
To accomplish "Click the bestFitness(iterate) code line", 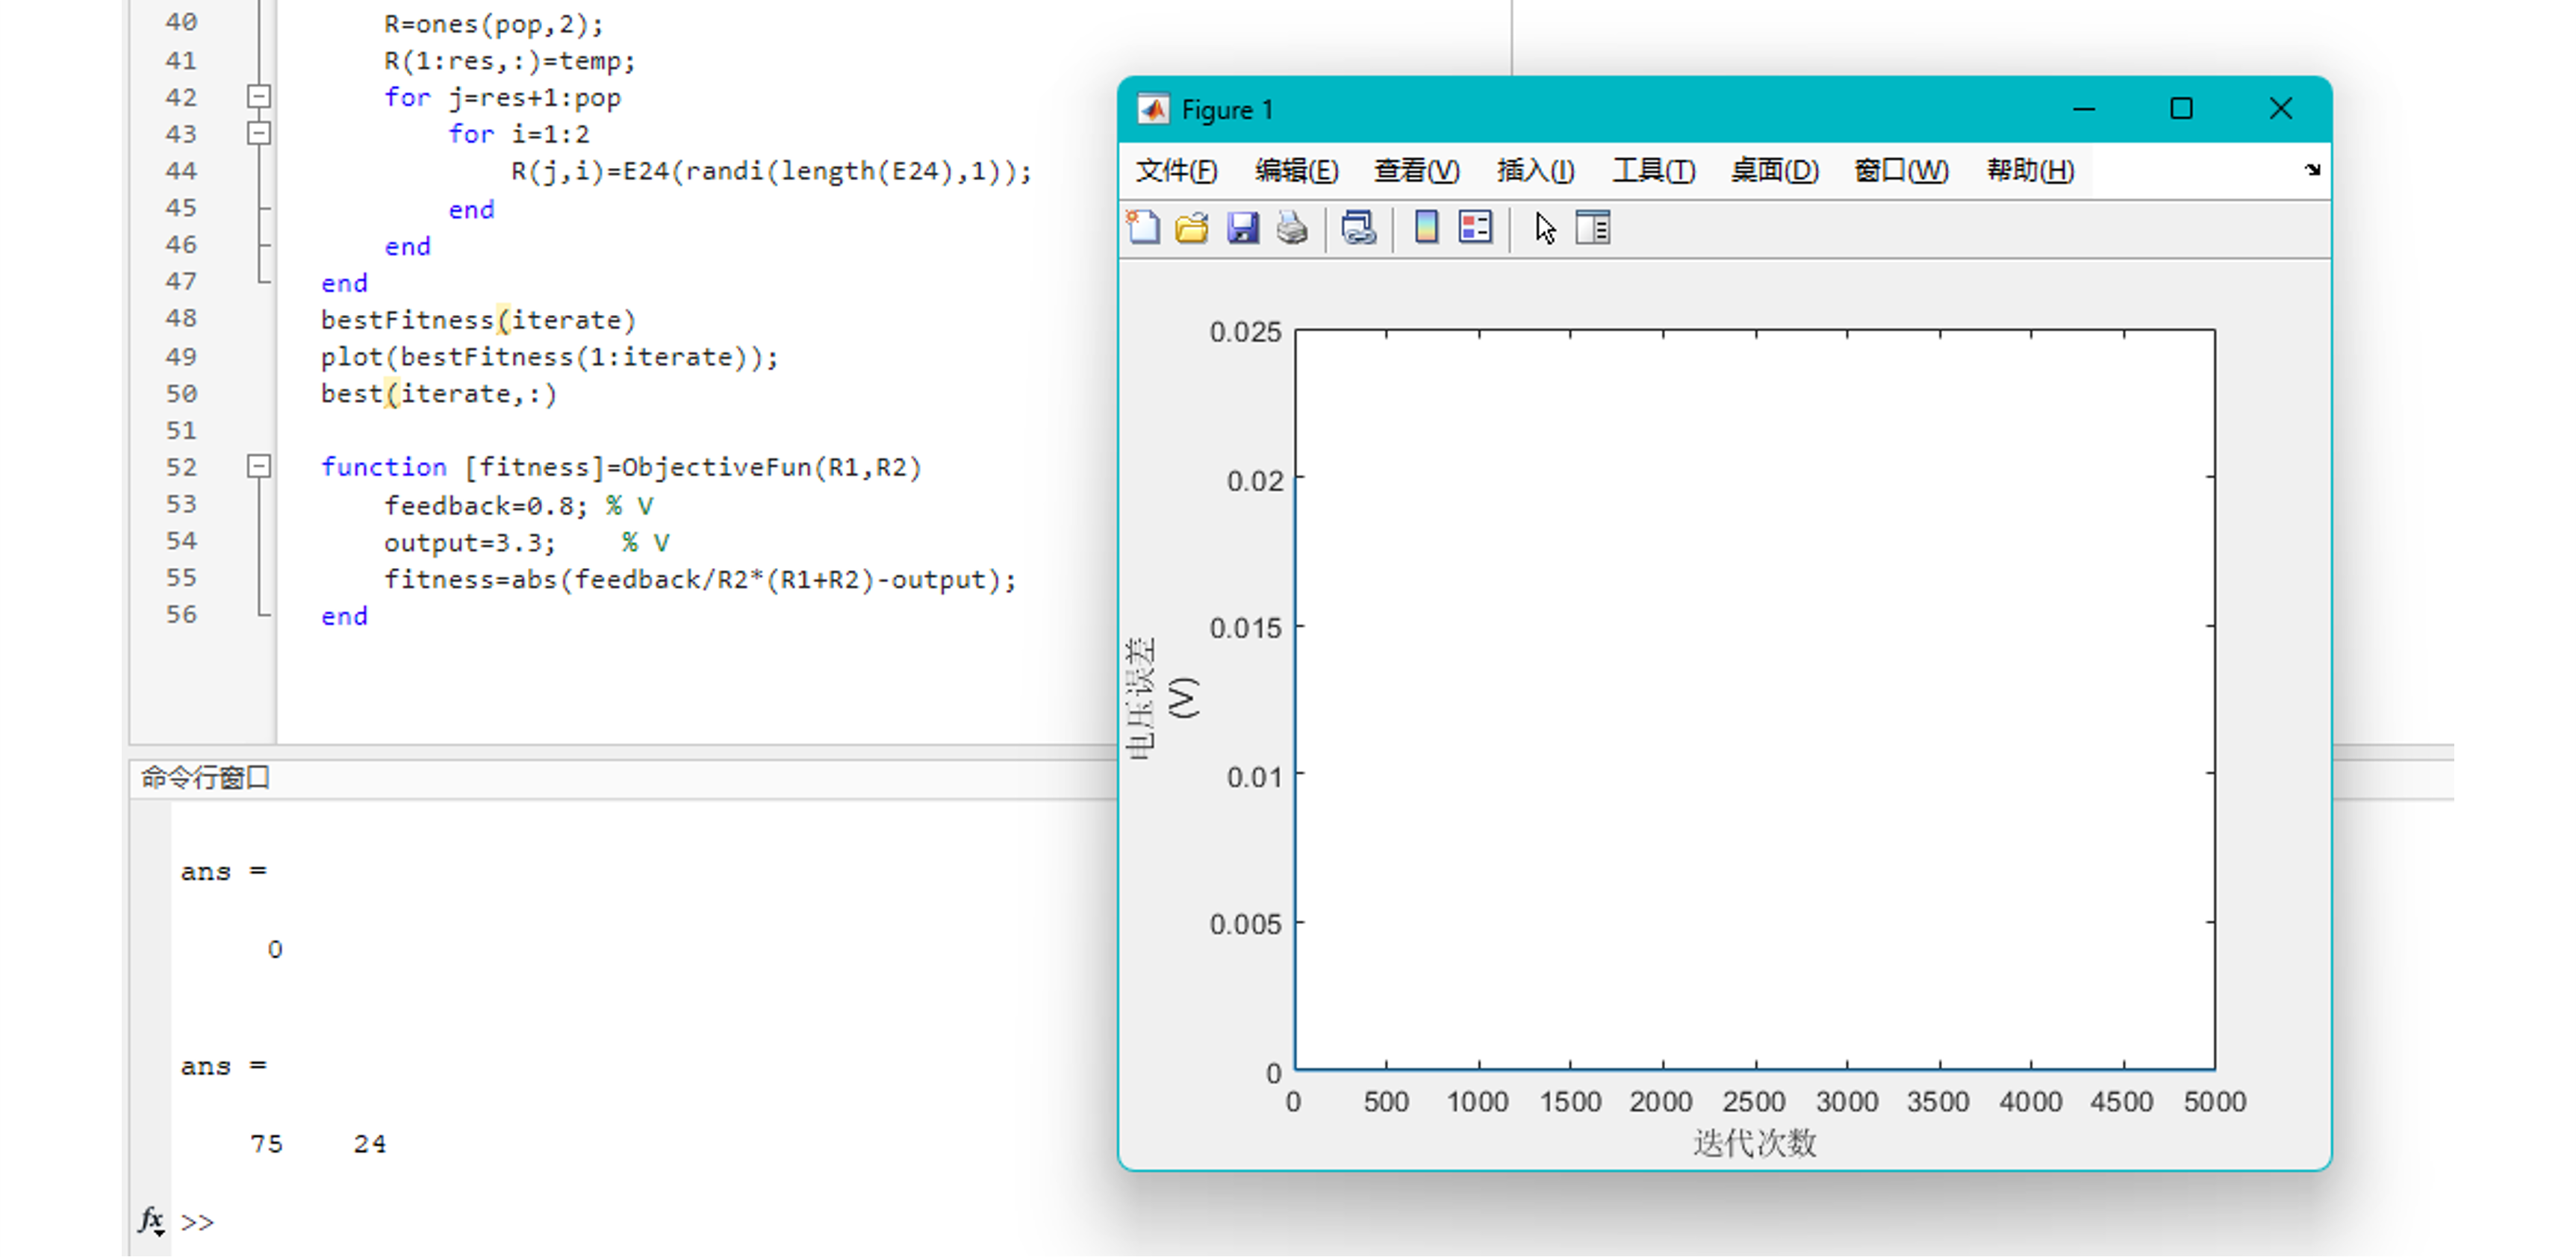I will point(478,320).
